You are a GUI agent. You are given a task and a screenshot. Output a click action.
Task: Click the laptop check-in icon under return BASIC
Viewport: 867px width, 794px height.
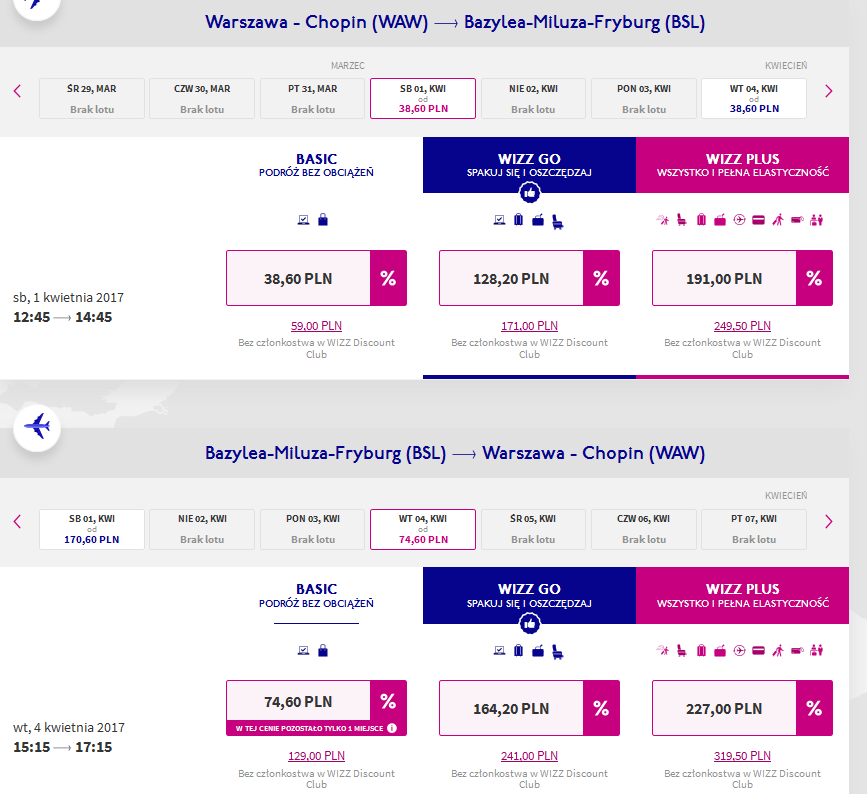point(304,650)
